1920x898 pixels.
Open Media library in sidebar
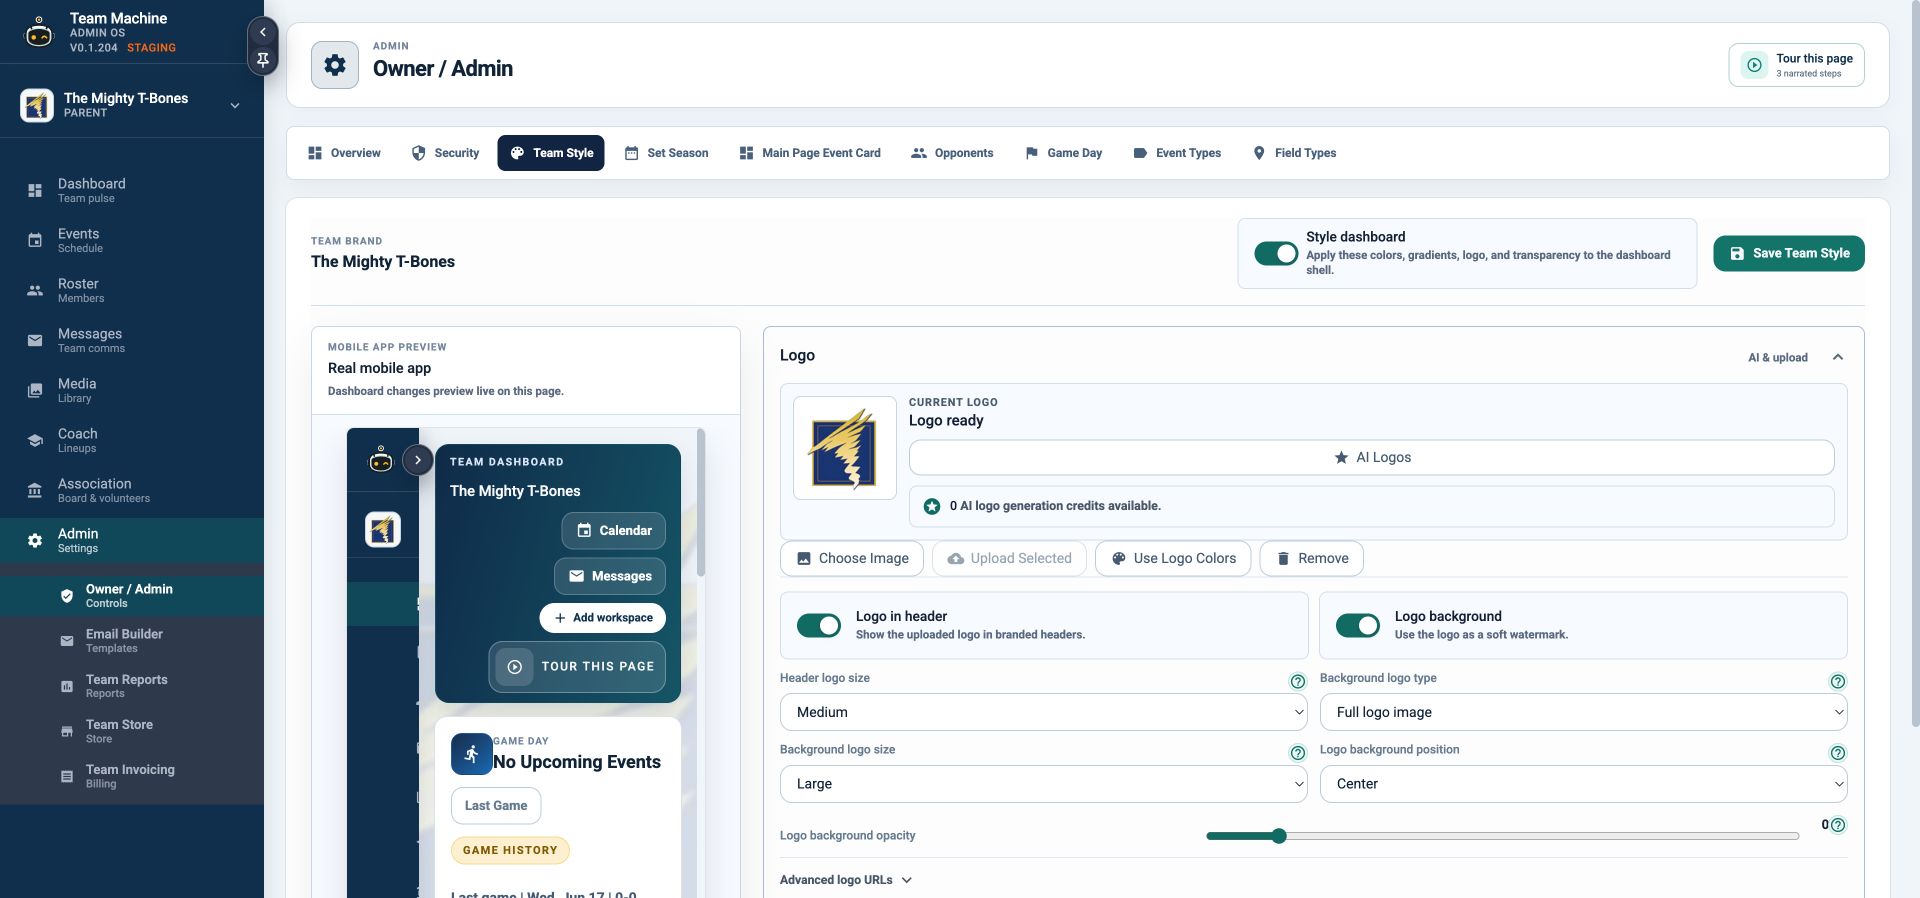[132, 390]
